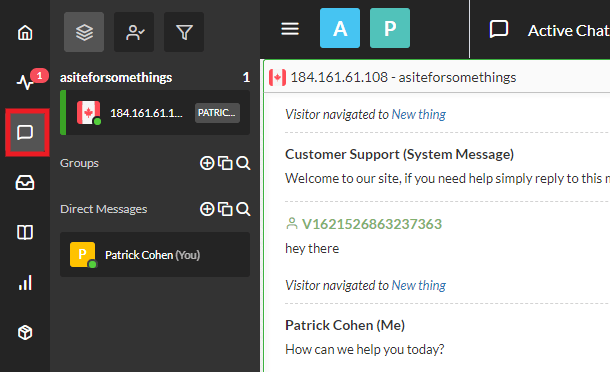This screenshot has width=610, height=372.
Task: Click the teal P avatar tile
Action: click(x=390, y=28)
